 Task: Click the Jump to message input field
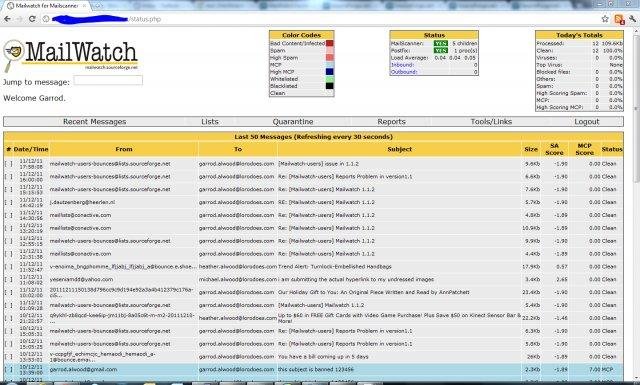pos(108,80)
